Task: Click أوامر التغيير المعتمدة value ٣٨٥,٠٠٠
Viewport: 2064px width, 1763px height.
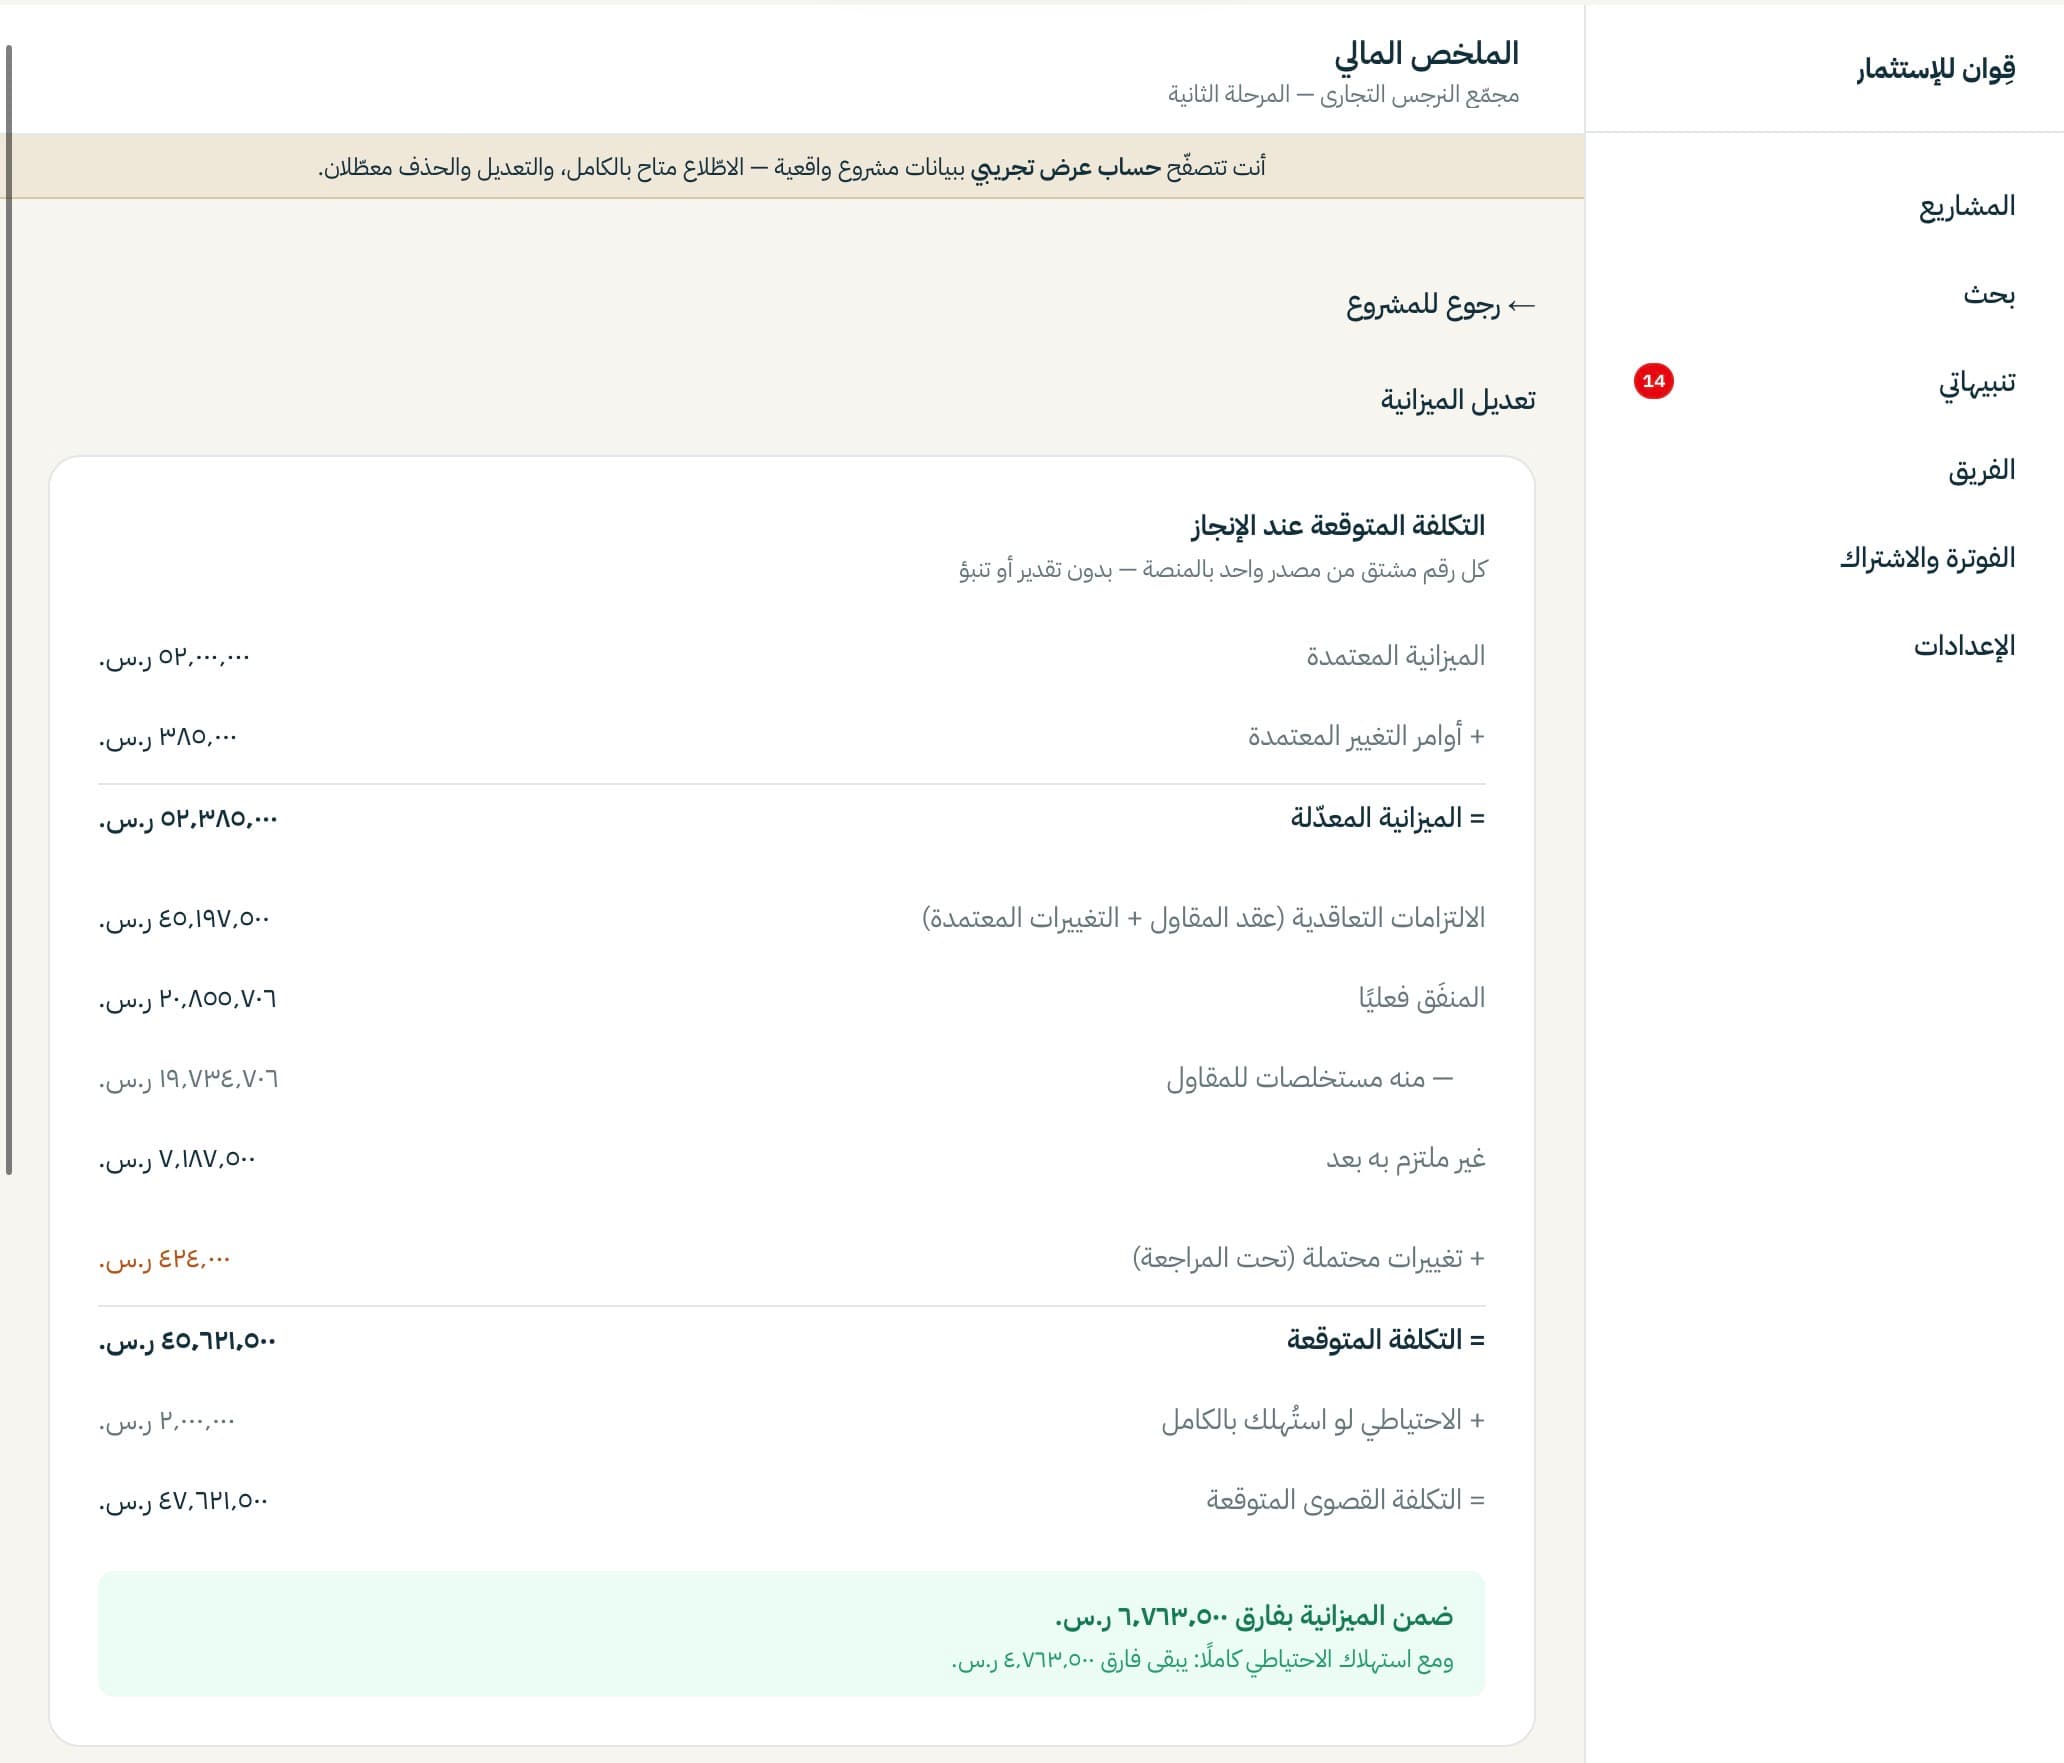Action: point(168,737)
